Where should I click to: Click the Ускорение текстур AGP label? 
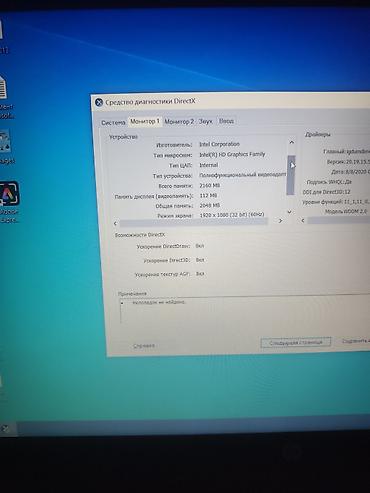tap(162, 274)
